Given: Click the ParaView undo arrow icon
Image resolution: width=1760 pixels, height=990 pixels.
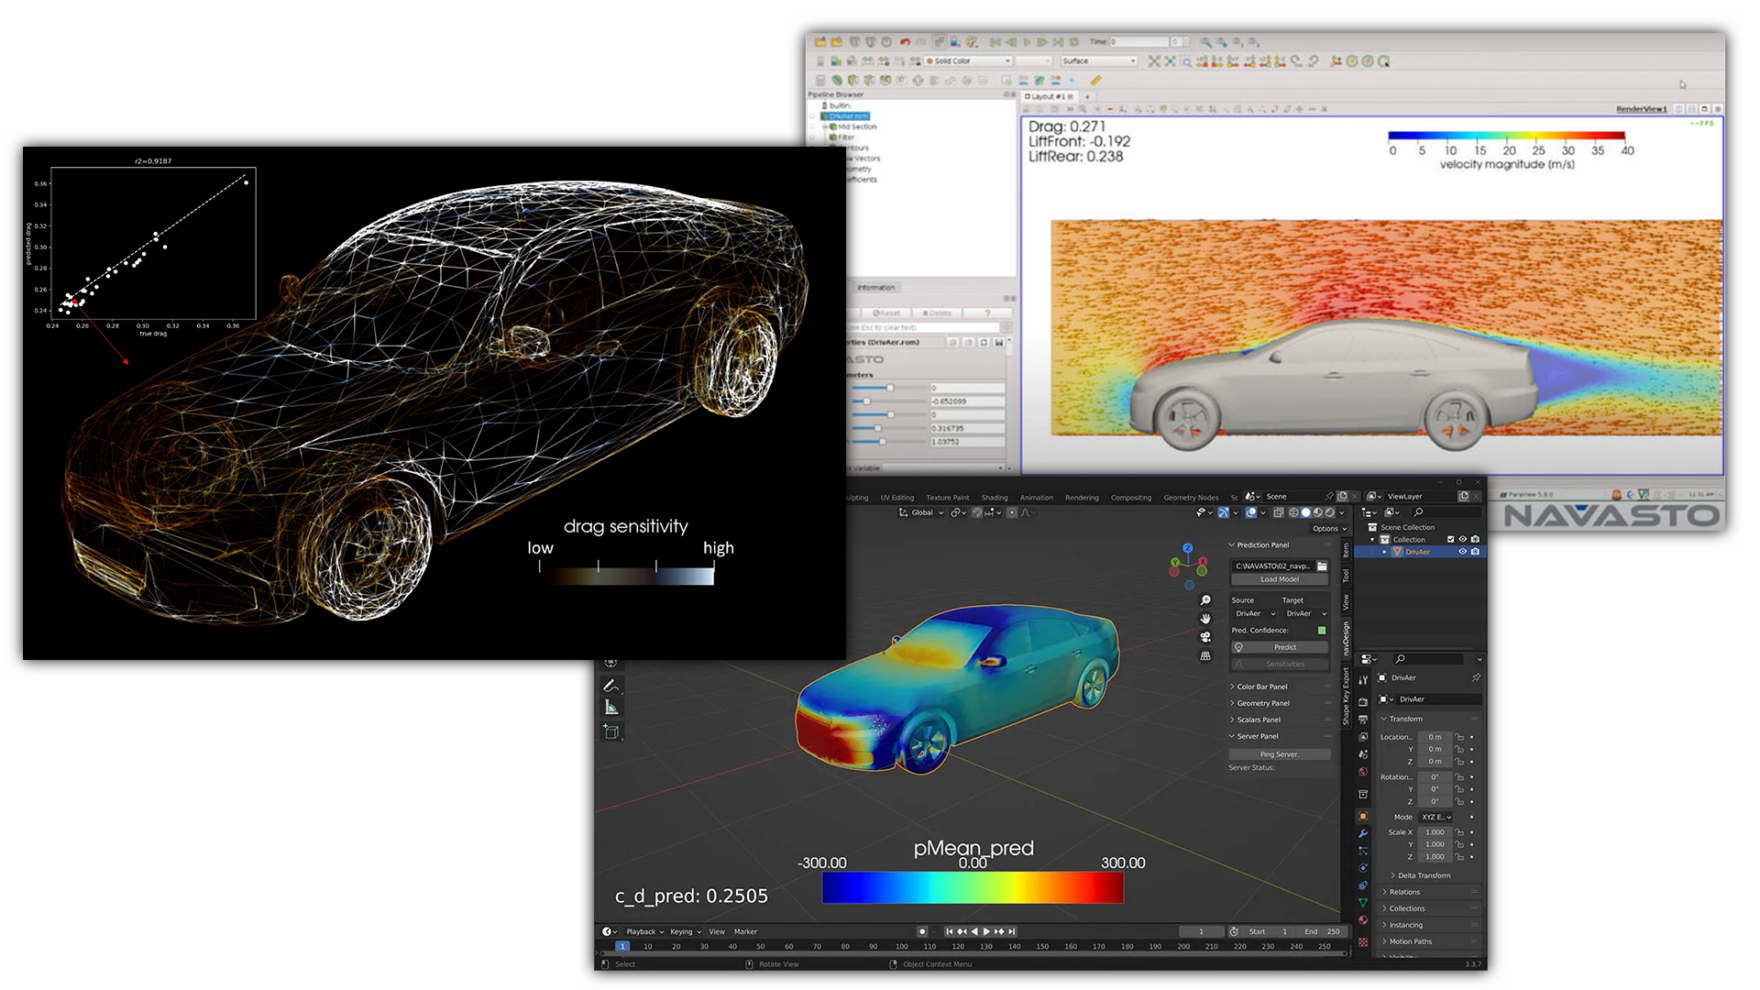Looking at the screenshot, I should click(905, 42).
